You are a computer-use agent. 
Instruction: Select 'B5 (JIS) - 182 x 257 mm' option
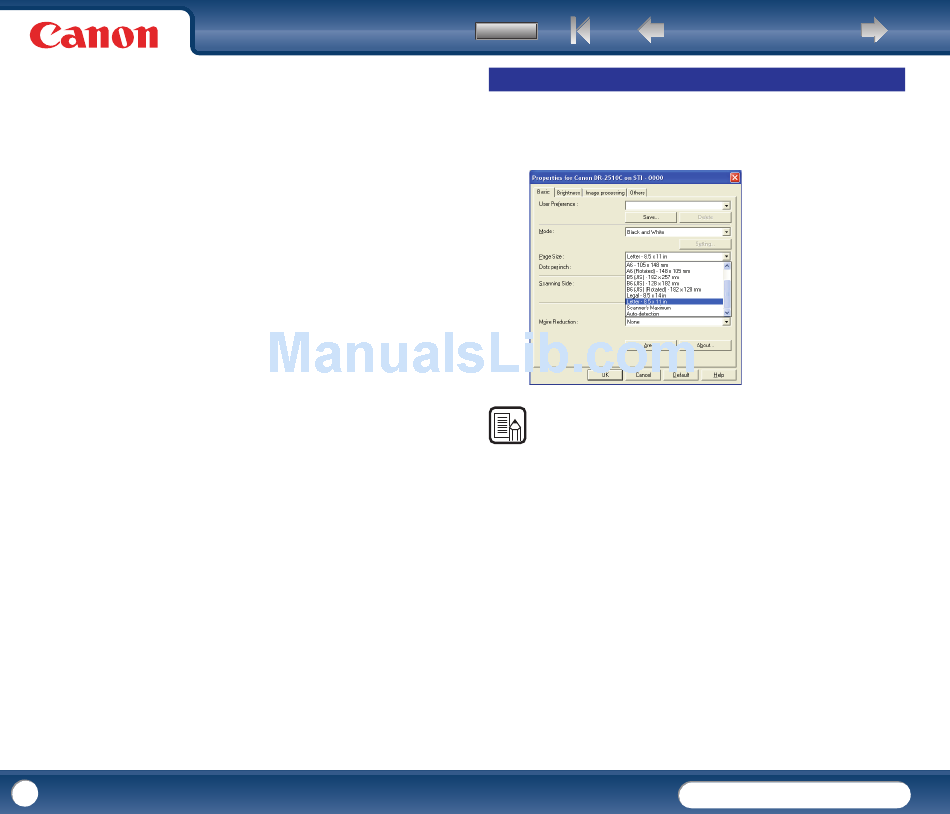(x=674, y=277)
